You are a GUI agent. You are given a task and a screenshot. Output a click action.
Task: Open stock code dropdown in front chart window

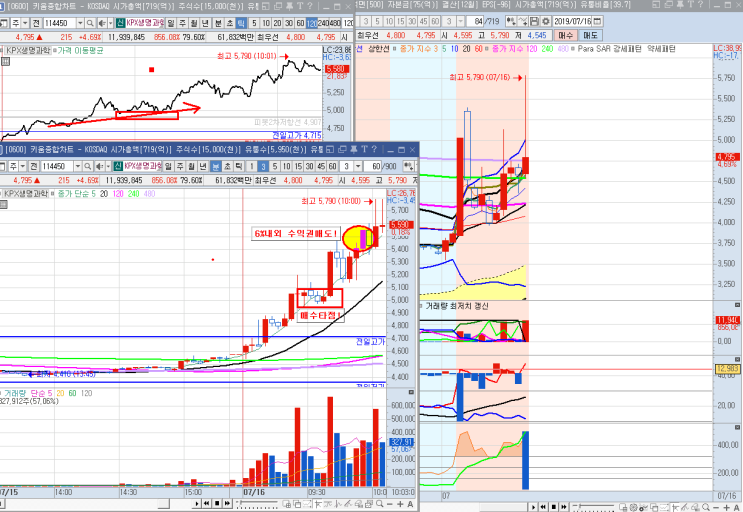click(x=78, y=166)
